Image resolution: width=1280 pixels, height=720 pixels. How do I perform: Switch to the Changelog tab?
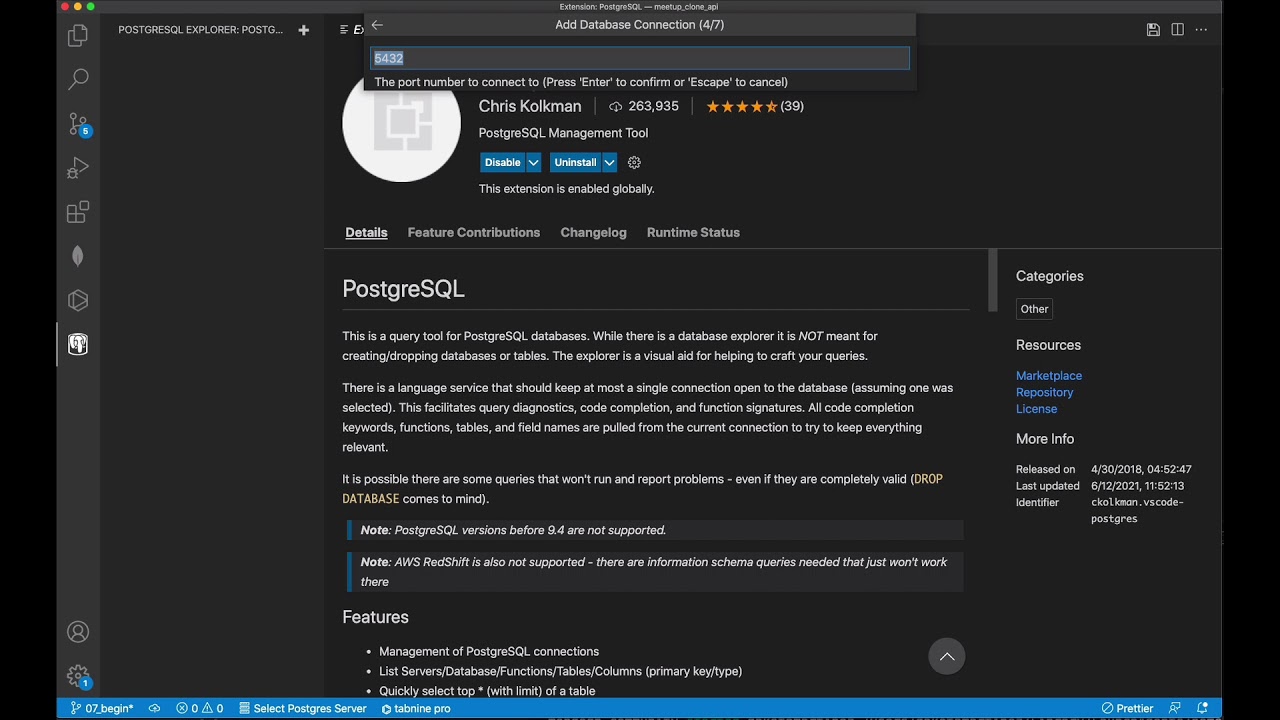pyautogui.click(x=593, y=232)
